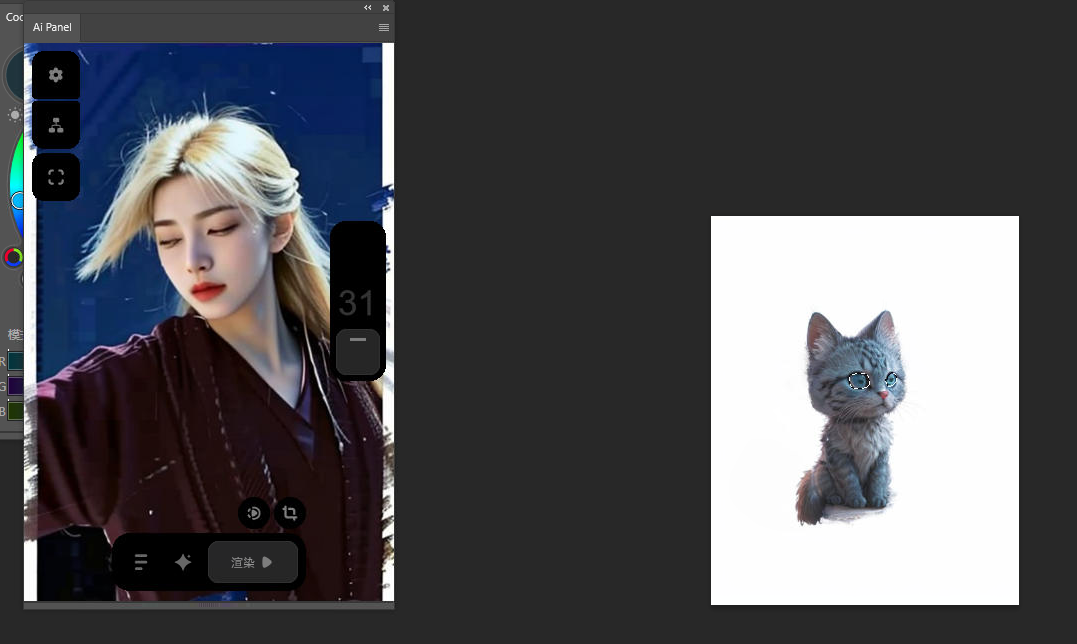Select the partially visible Cod tab at top left
The image size is (1077, 644).
click(12, 17)
